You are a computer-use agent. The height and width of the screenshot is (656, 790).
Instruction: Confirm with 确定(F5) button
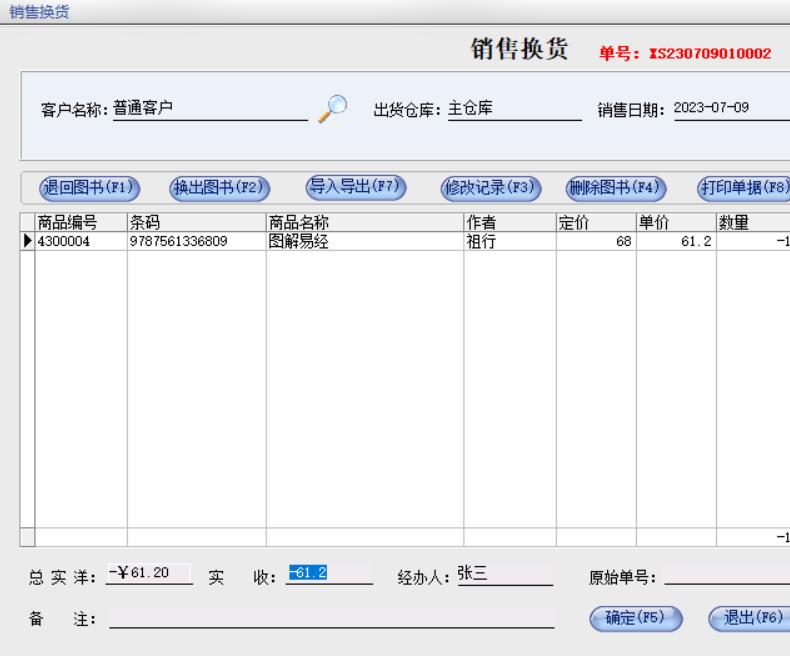pos(636,618)
